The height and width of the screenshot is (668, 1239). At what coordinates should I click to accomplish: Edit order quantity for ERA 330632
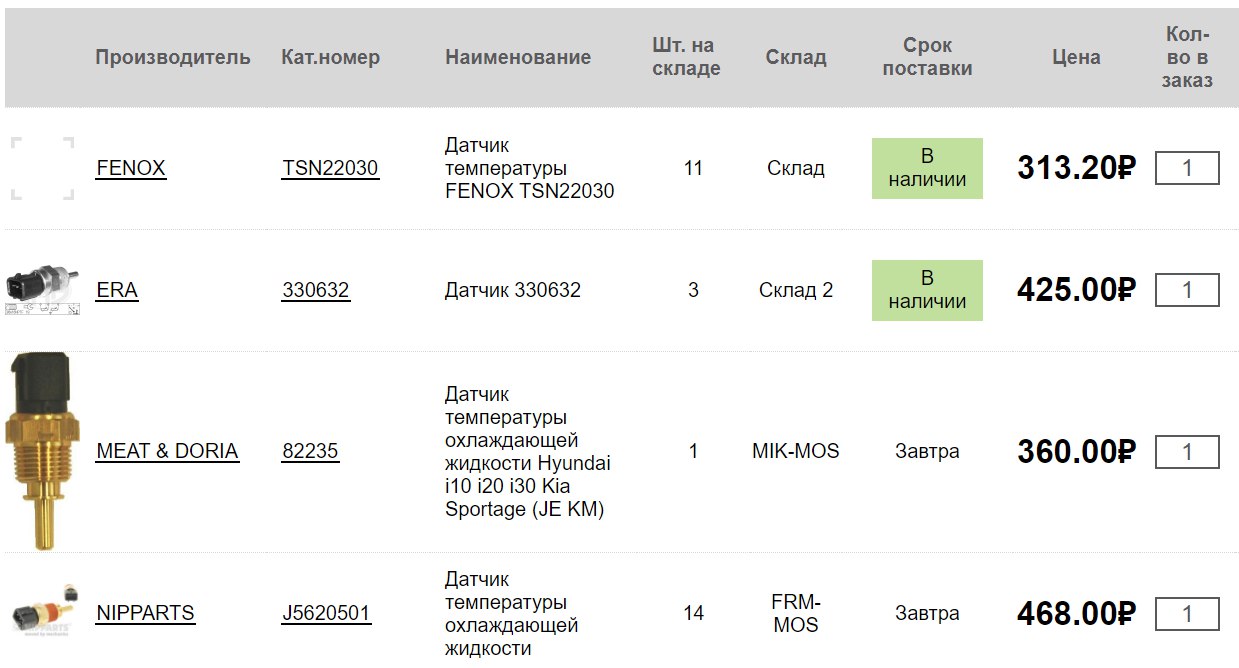(1187, 290)
